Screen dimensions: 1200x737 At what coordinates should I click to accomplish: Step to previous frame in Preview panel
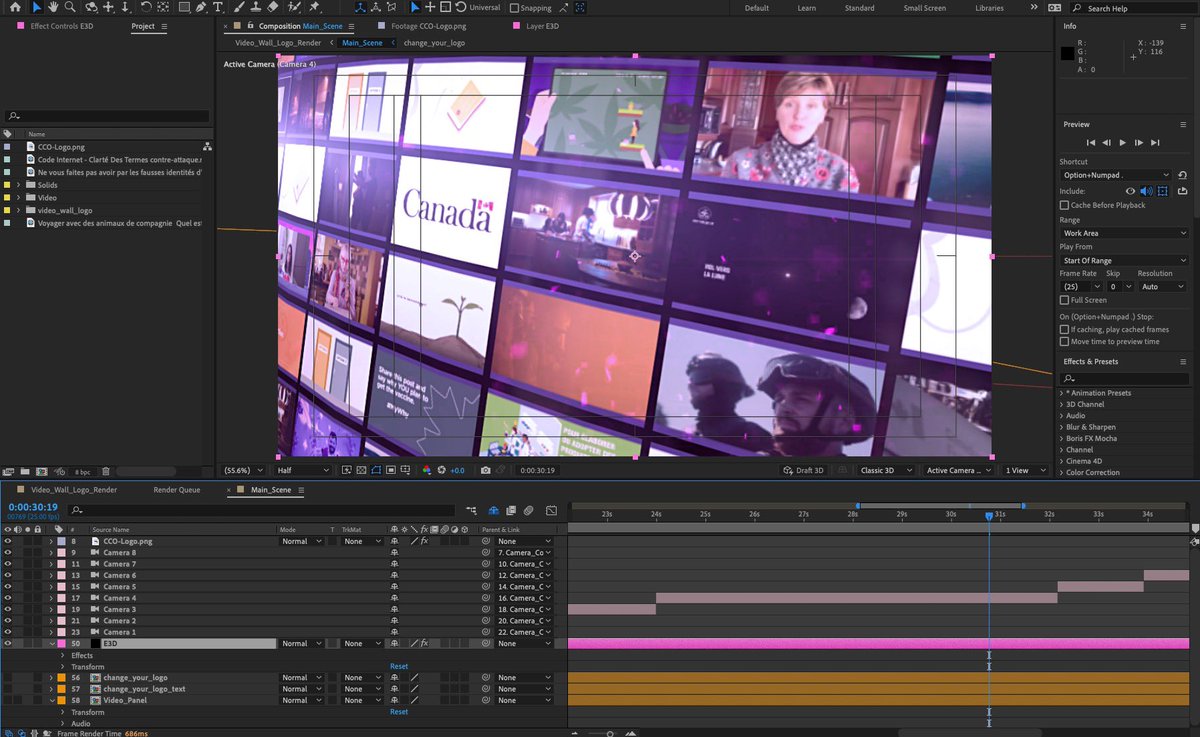(x=1107, y=143)
